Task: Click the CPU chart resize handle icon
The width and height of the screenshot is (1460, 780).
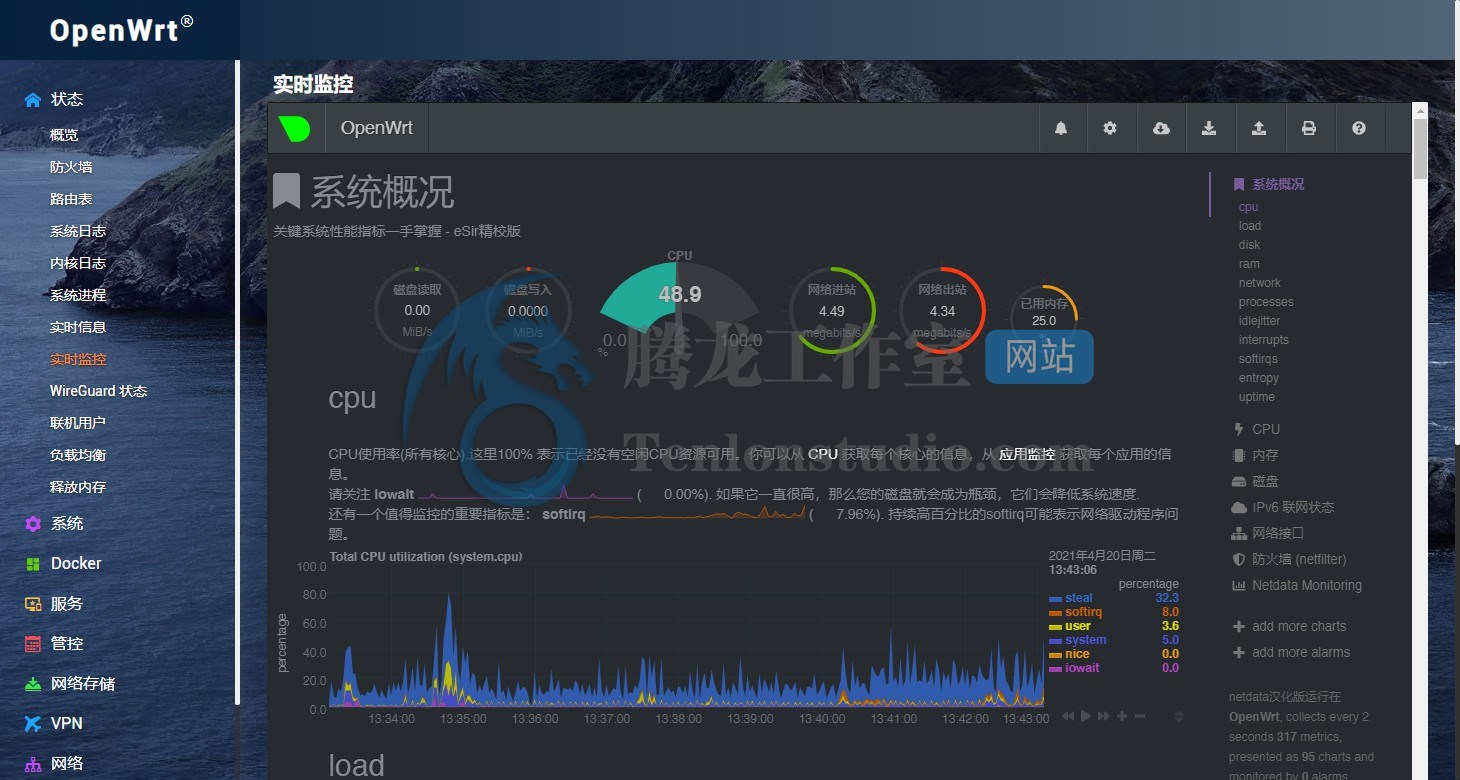Action: pos(1178,716)
